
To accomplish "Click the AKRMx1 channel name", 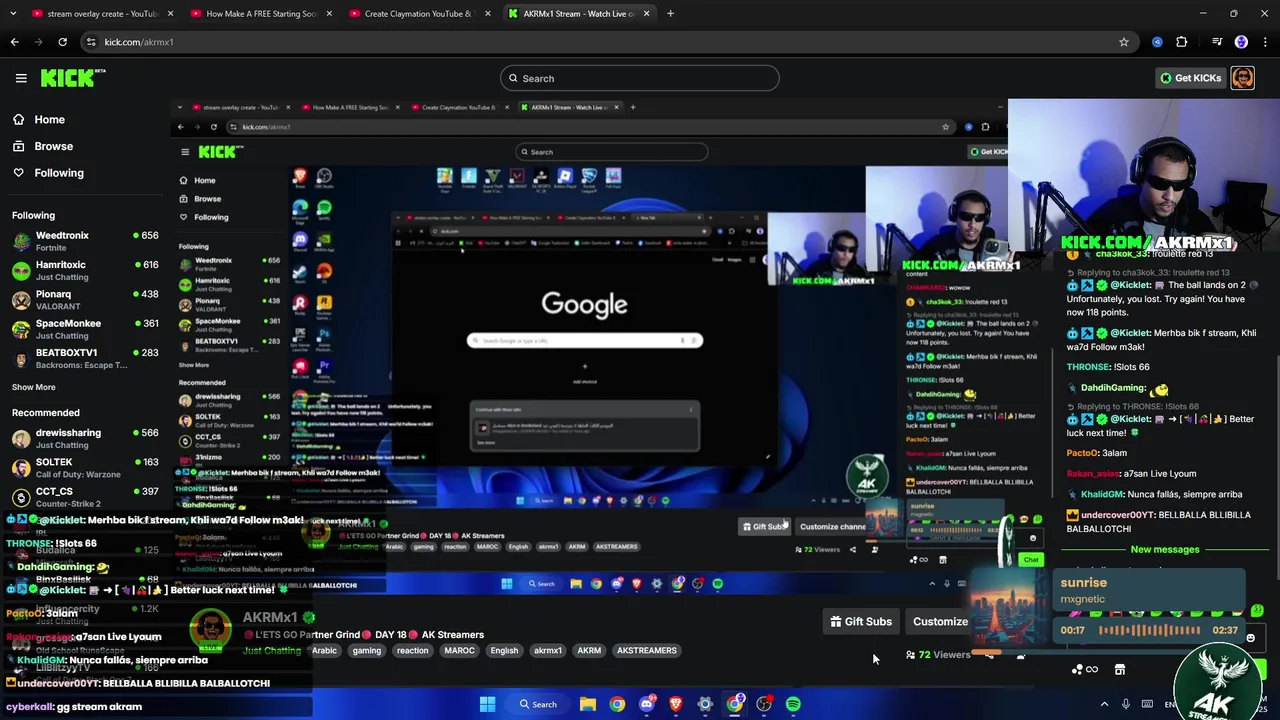I will 270,618.
